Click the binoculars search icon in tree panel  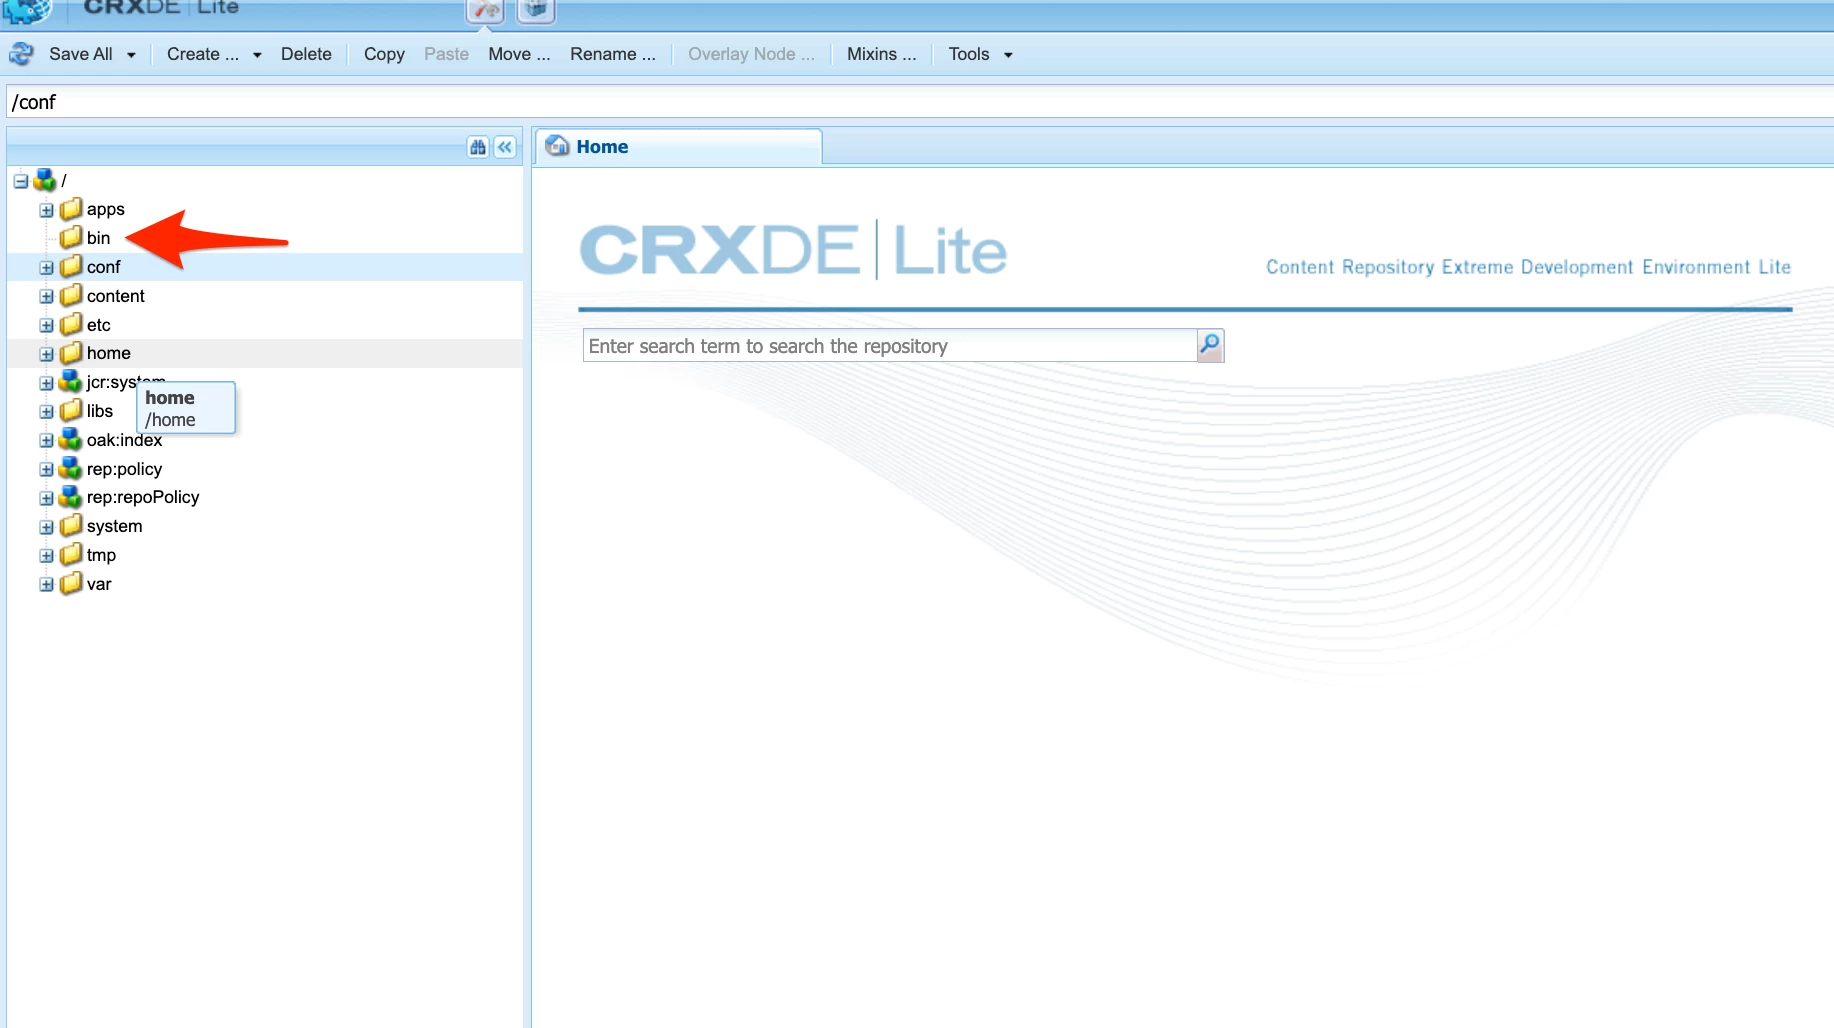tap(478, 147)
